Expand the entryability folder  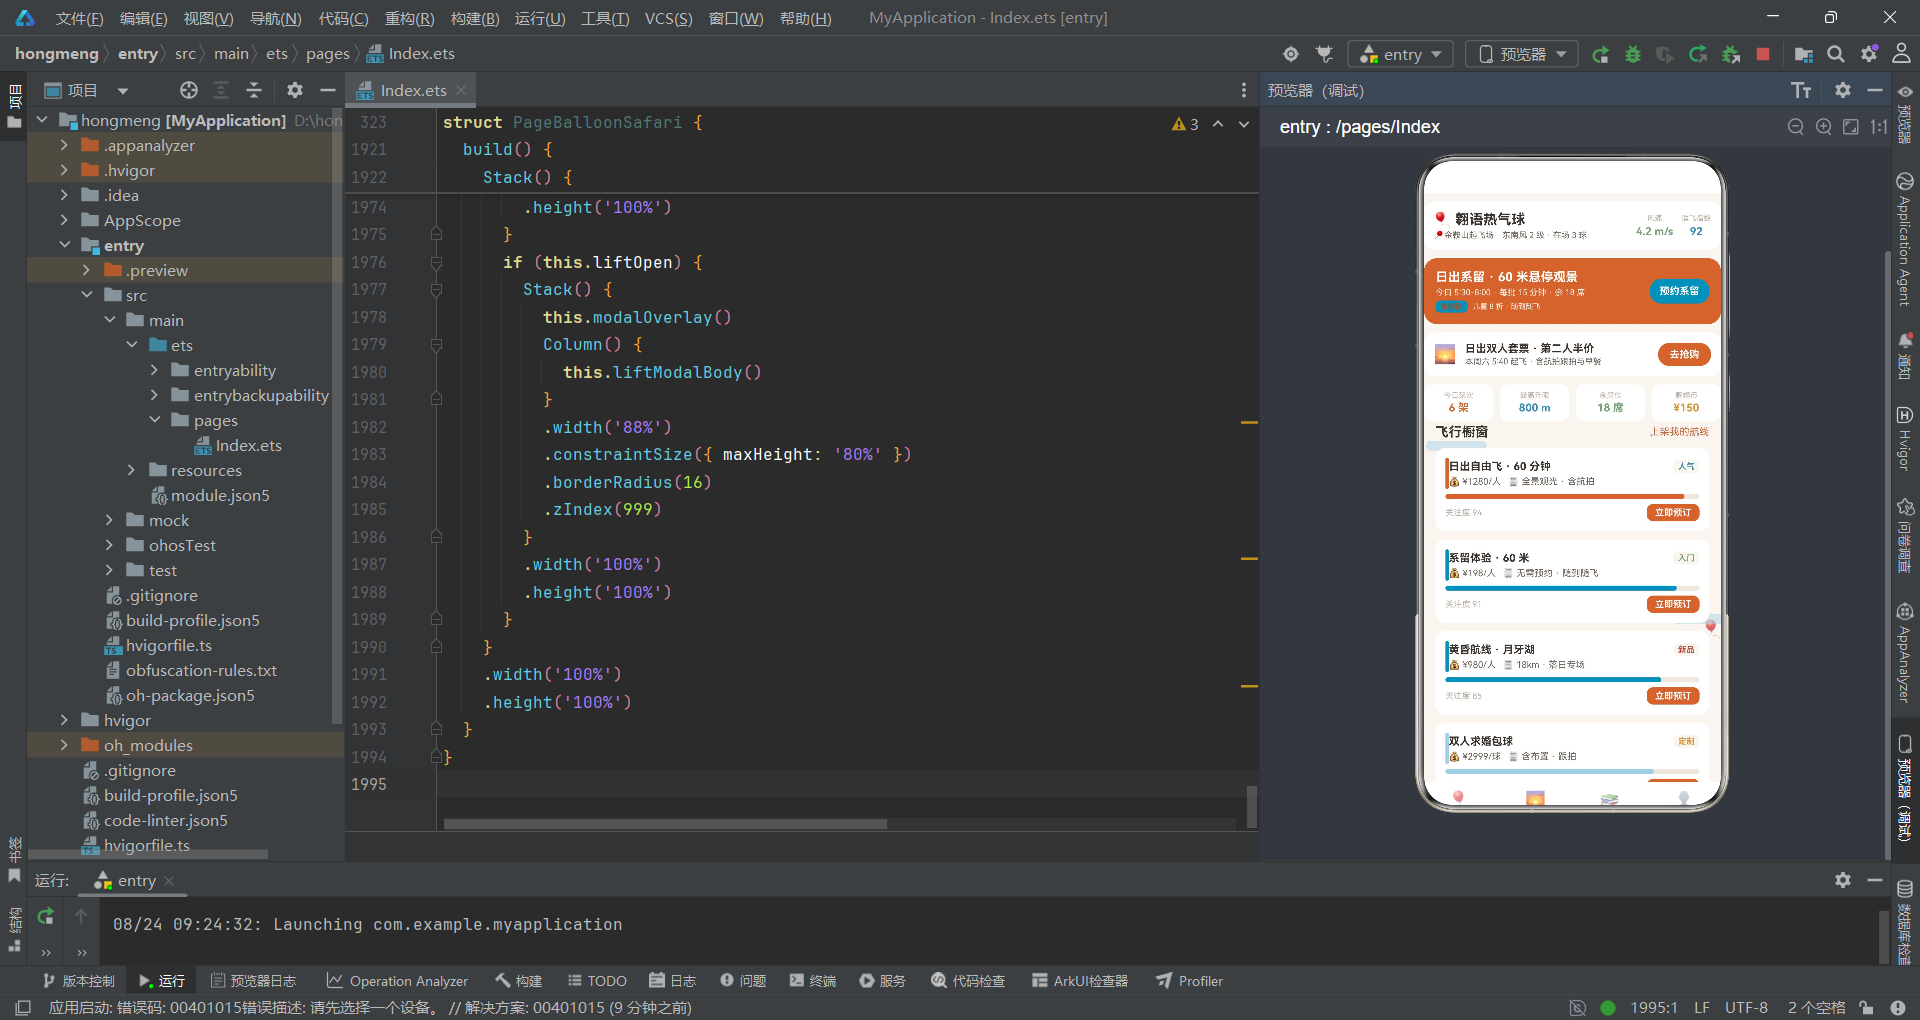154,370
